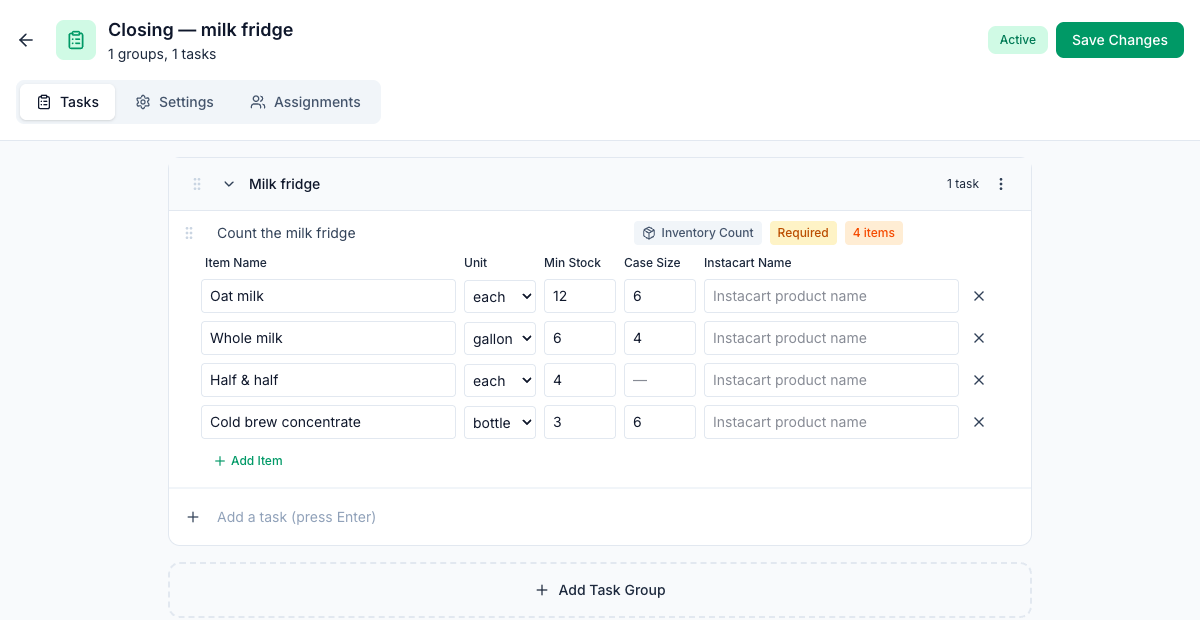Image resolution: width=1200 pixels, height=620 pixels.
Task: Remove the Cold brew concentrate item row
Action: point(979,422)
